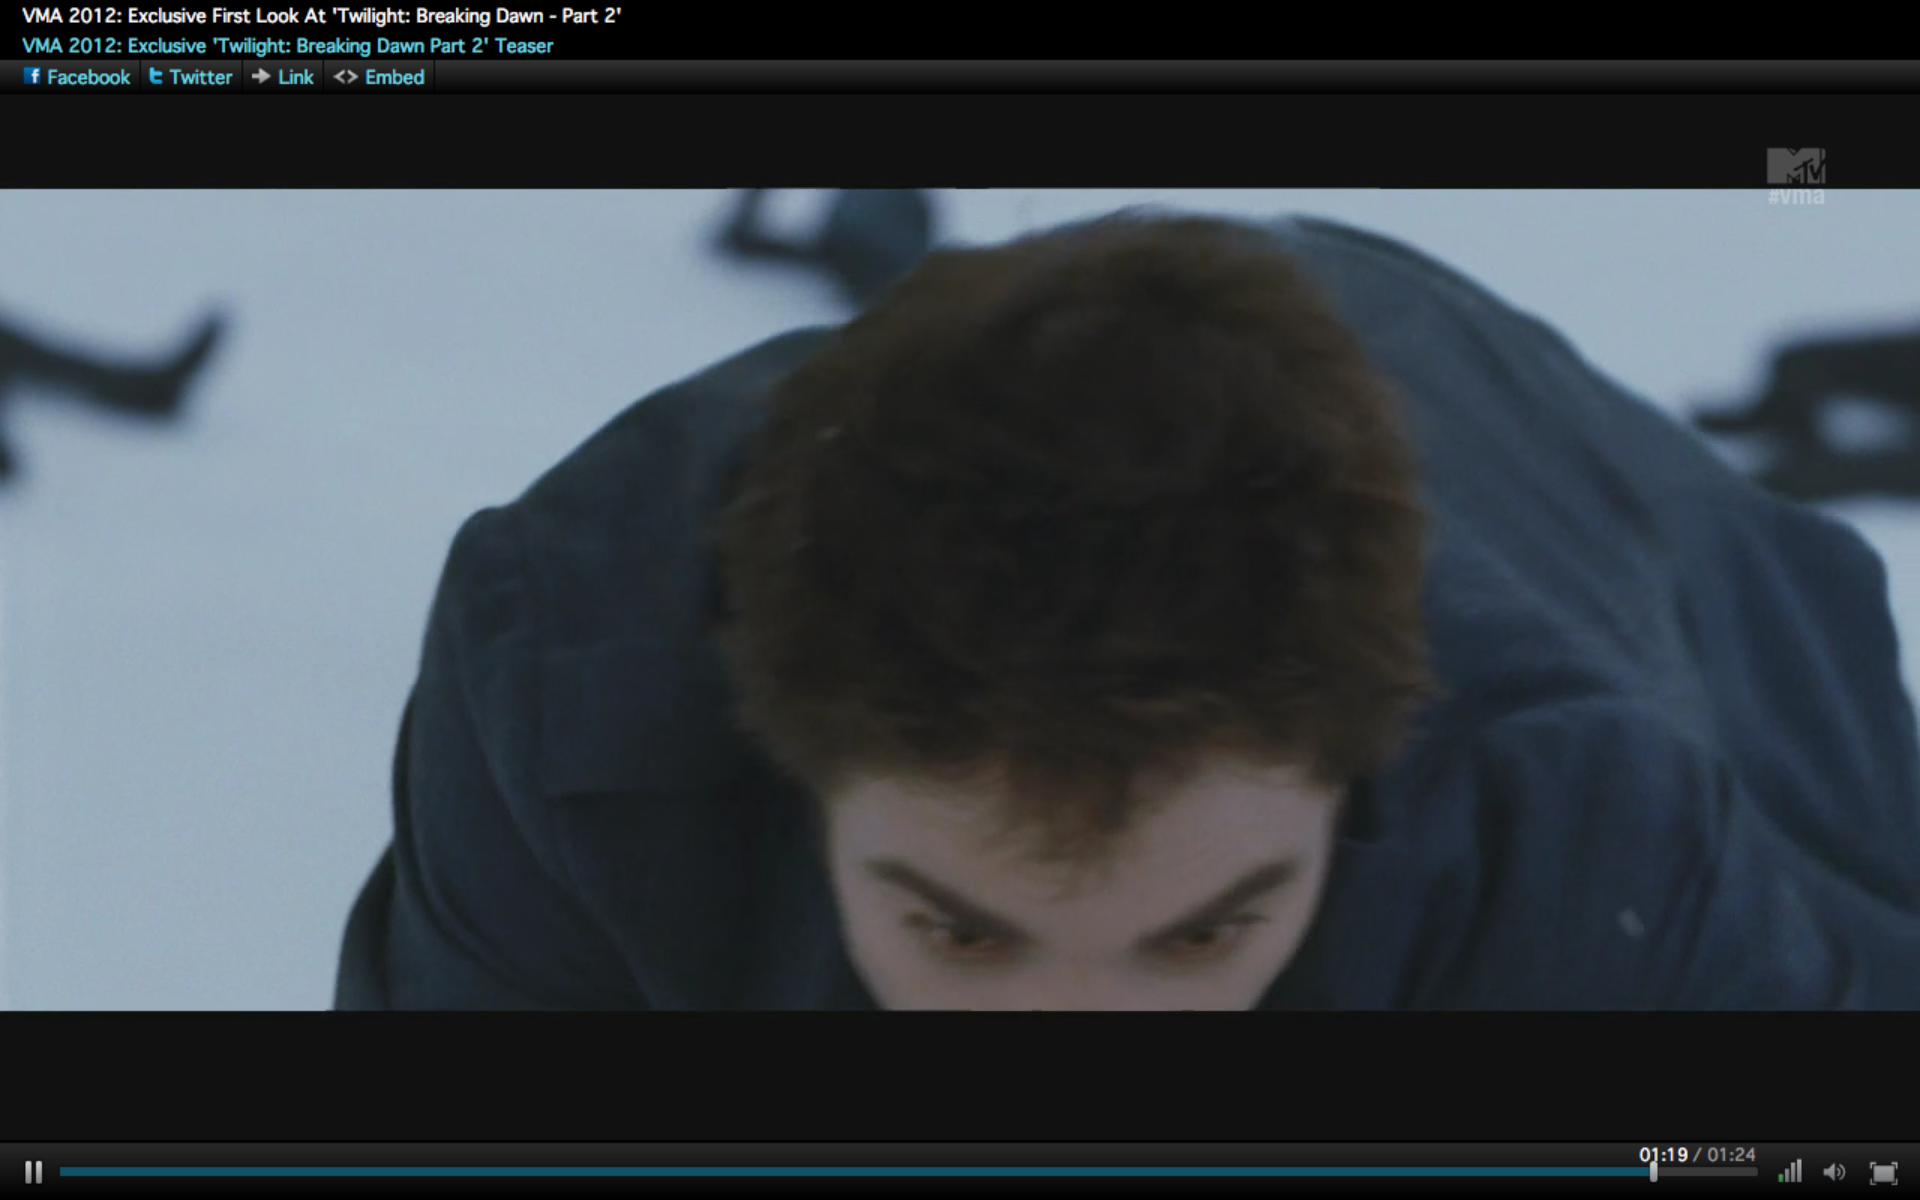Toggle fullscreen mode with the fullscreen icon

point(1883,1172)
